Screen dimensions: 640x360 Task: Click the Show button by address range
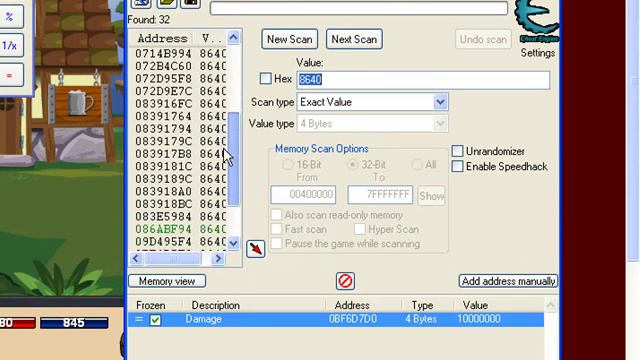coord(431,196)
